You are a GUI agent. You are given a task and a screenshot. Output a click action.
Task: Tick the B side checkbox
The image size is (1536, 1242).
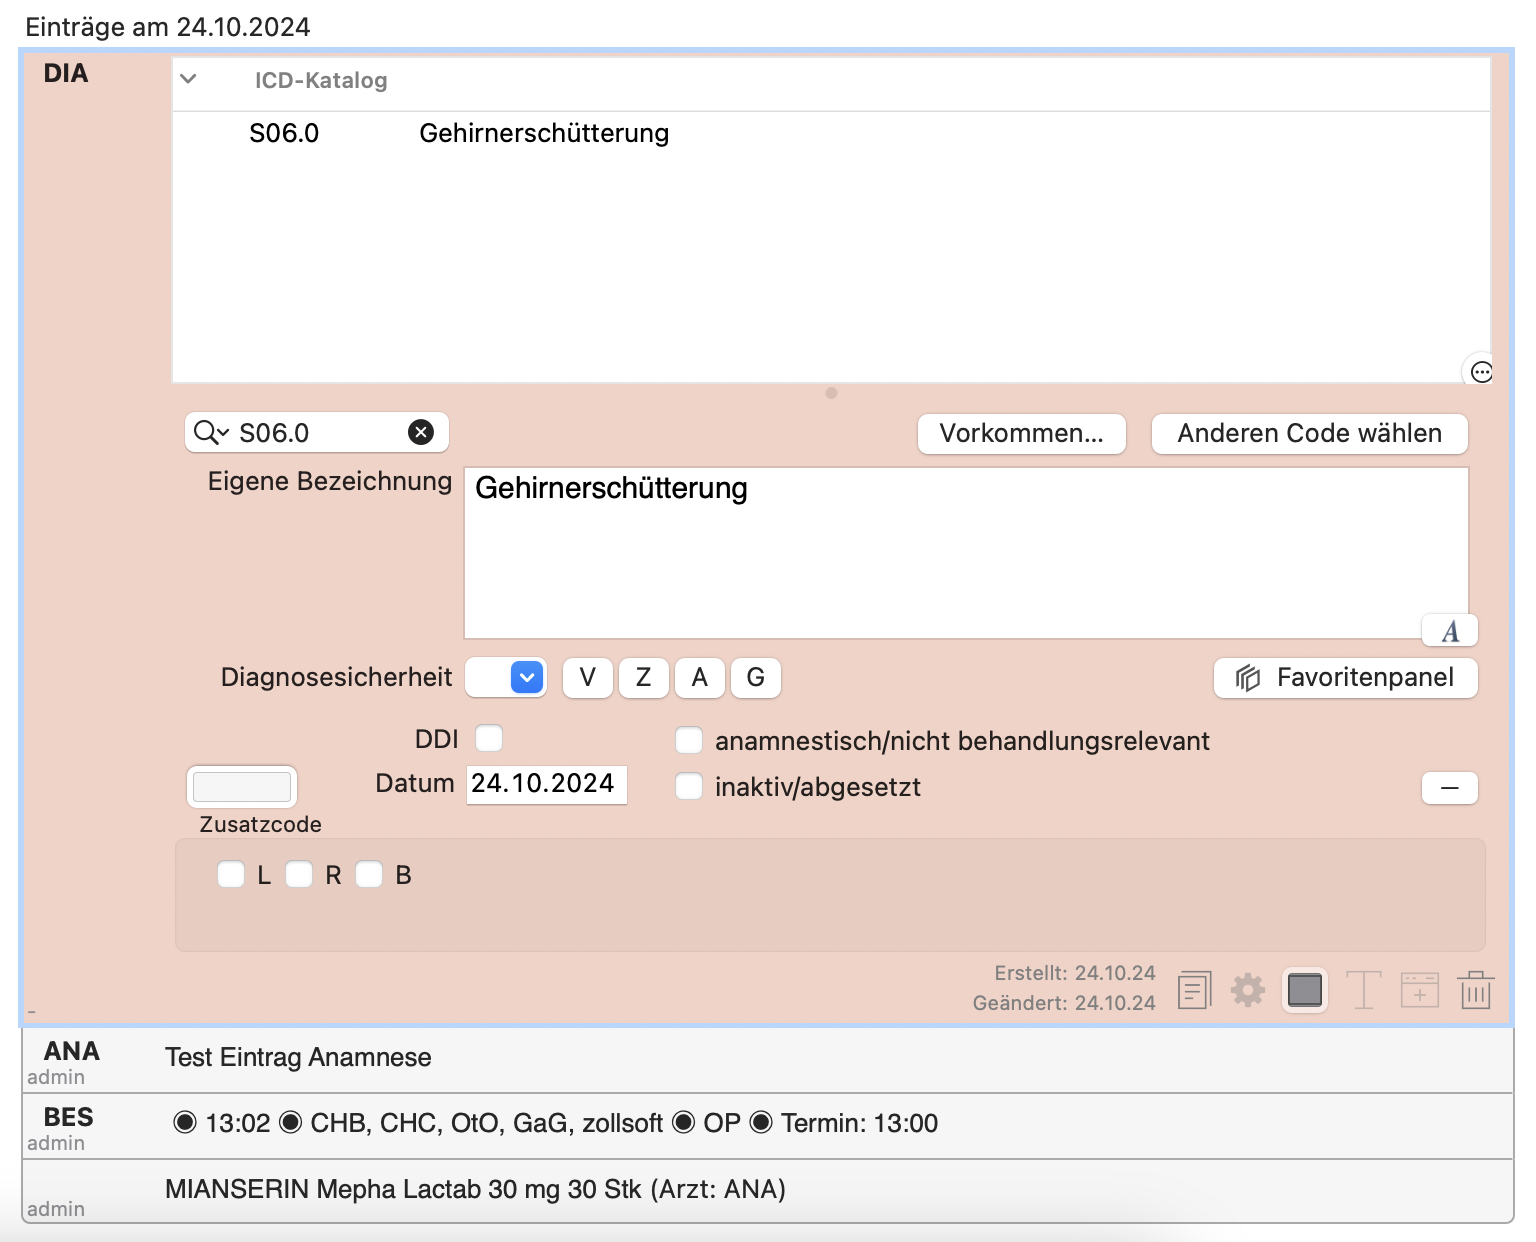369,874
